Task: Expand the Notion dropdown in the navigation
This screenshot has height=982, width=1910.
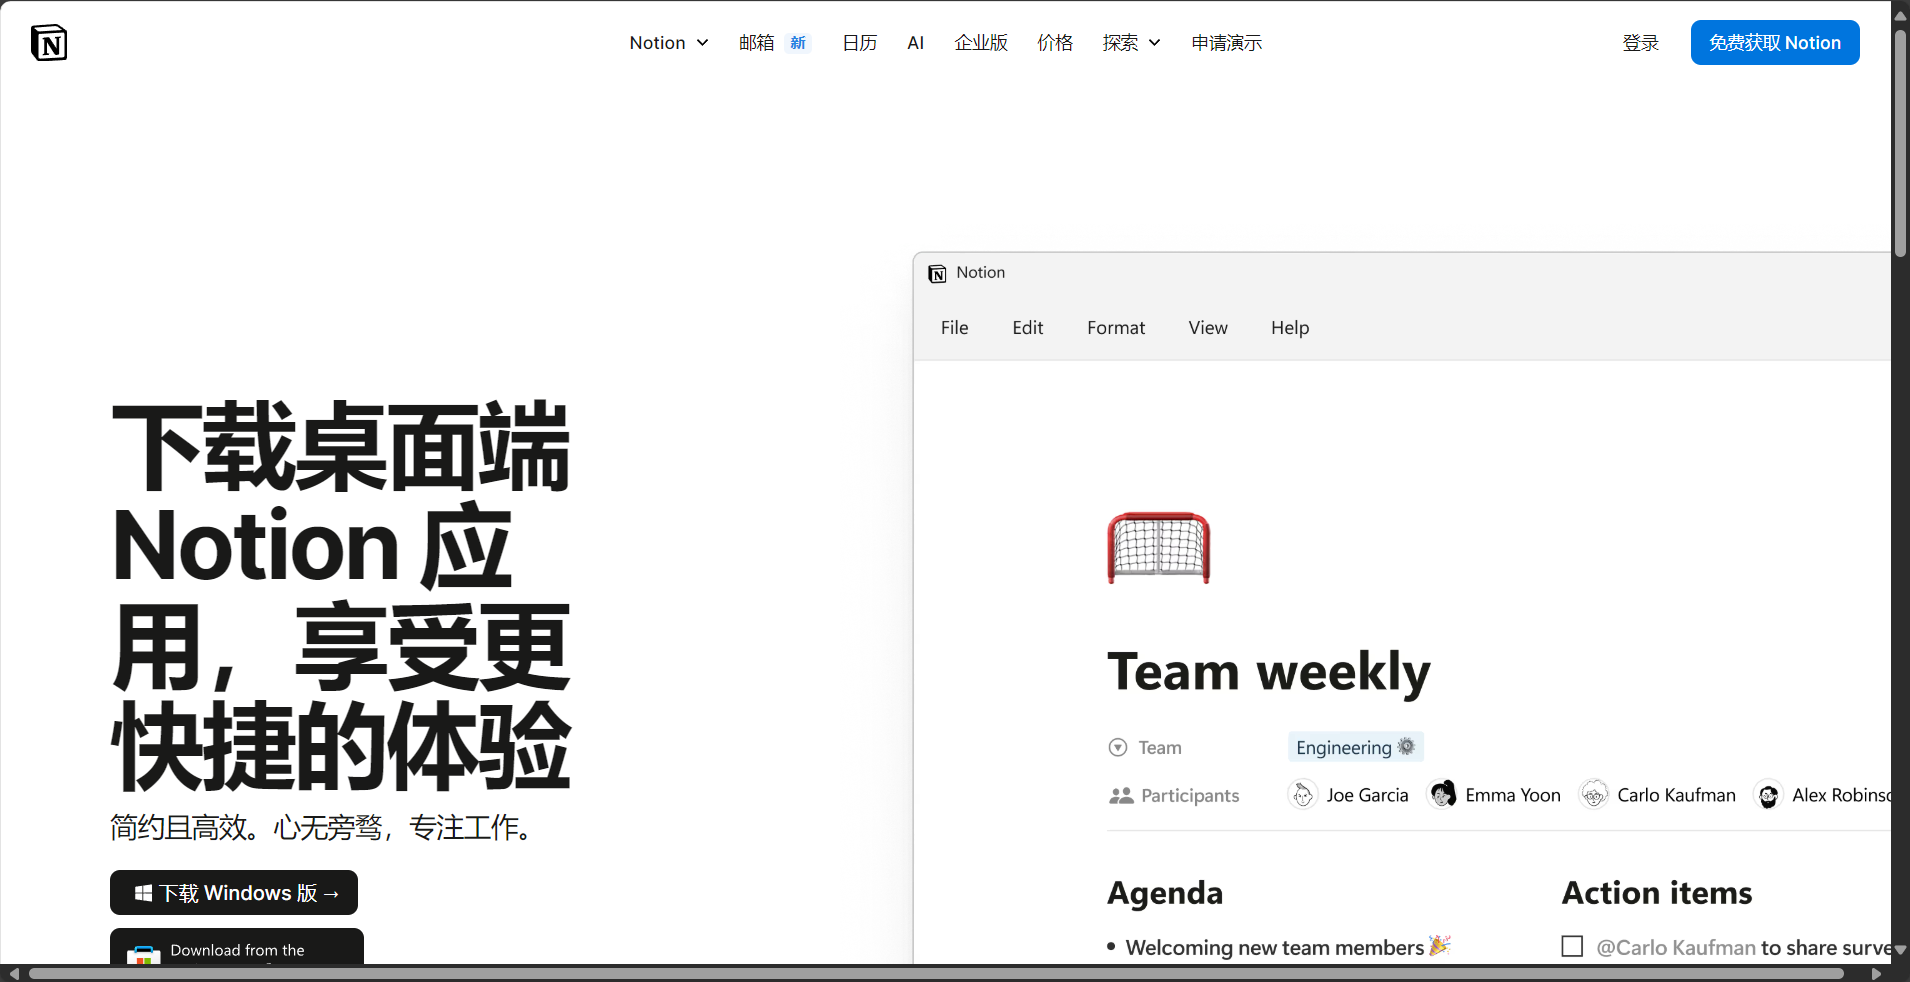Action: coord(669,43)
